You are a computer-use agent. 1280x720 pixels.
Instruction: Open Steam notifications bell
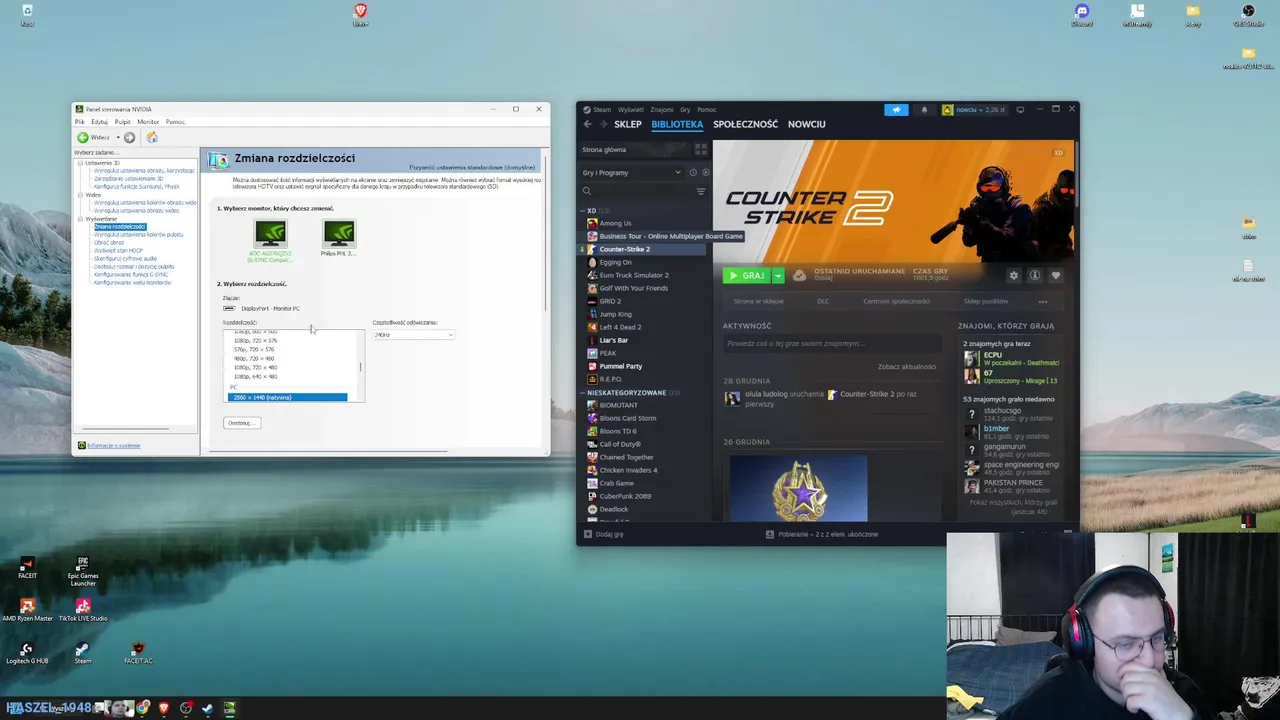coord(924,110)
